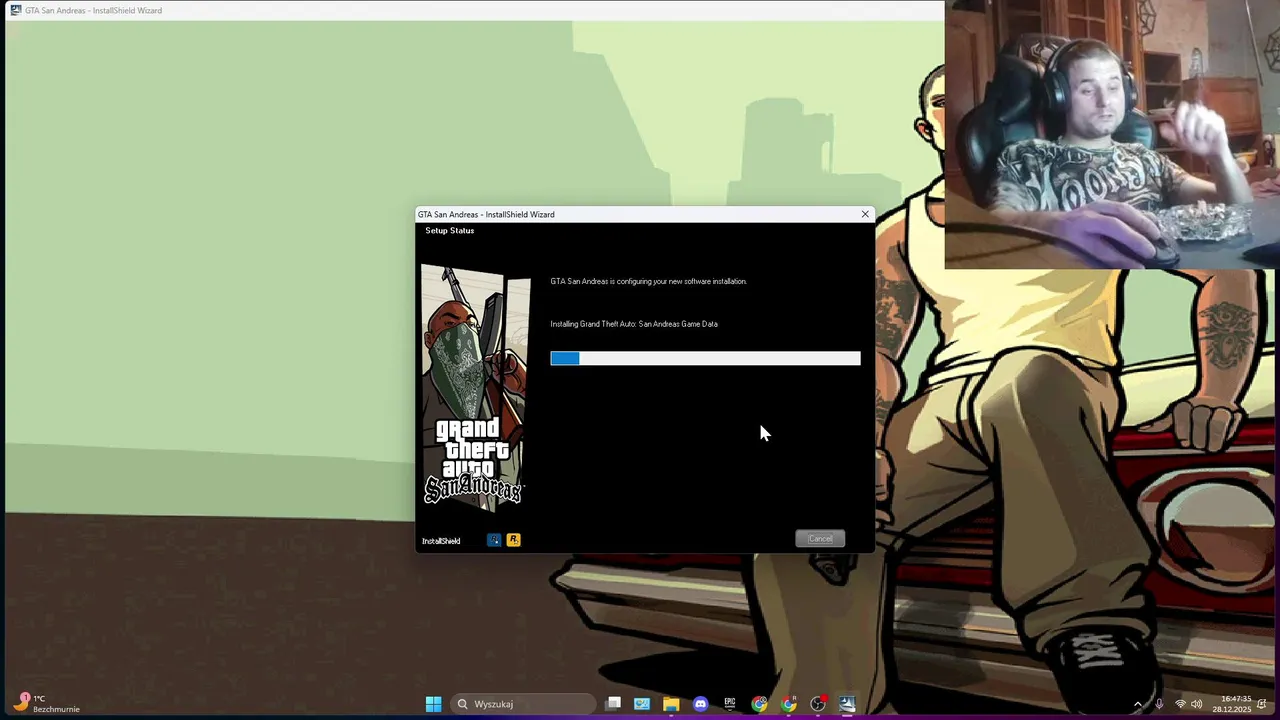Open the first Chrome icon in the taskbar
This screenshot has height=720, width=1280.
coord(759,704)
